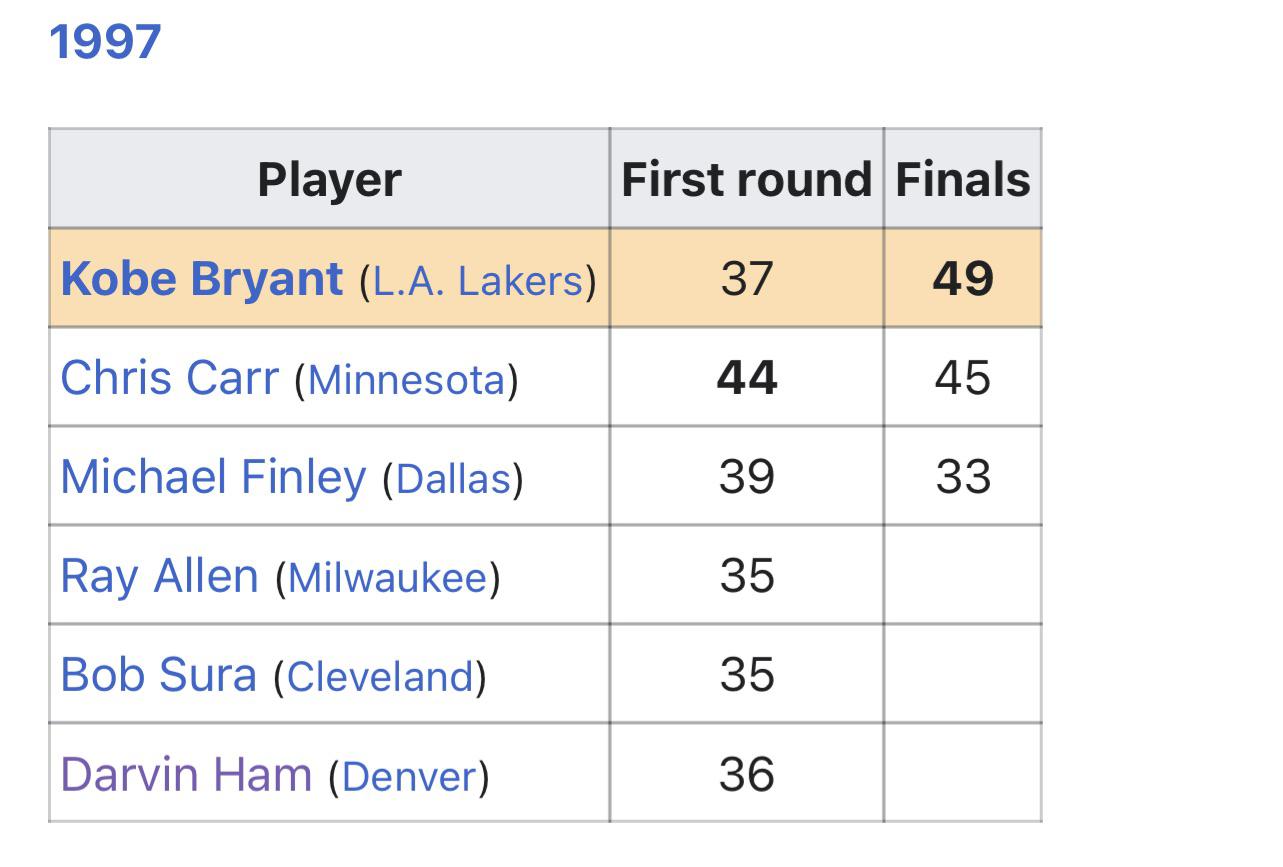Click Darvin Ham's first round score 36
1283x867 pixels.
click(746, 774)
